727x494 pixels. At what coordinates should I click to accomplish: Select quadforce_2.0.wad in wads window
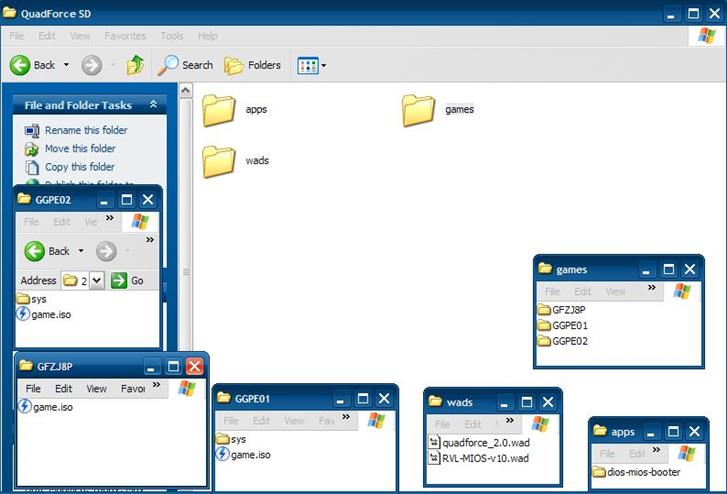click(479, 443)
